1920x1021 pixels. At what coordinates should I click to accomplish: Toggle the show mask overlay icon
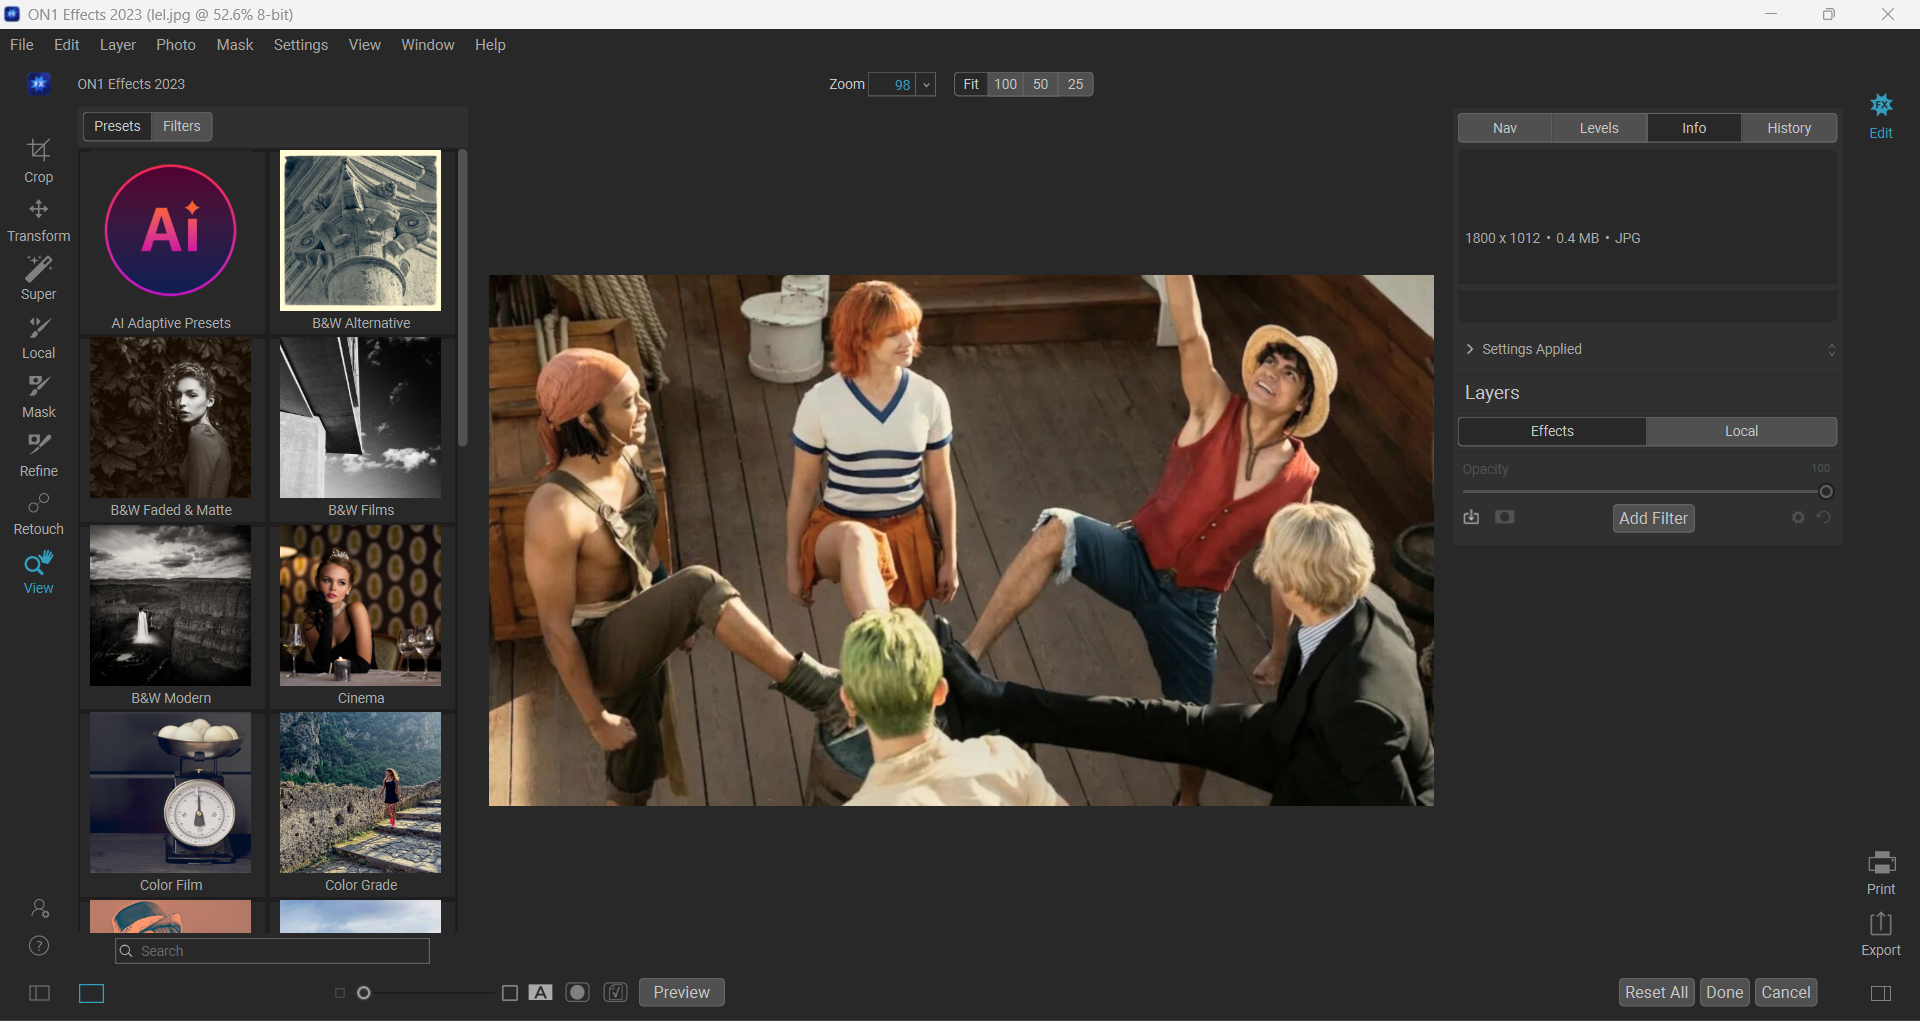[577, 992]
